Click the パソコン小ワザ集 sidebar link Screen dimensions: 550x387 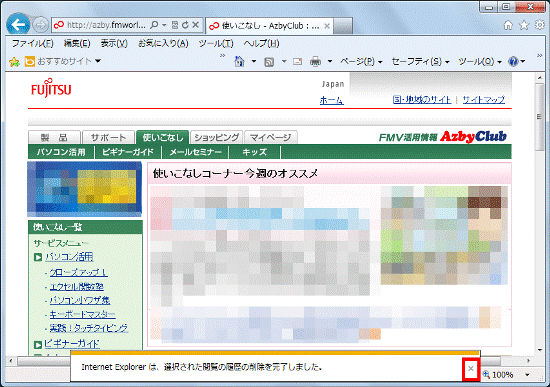tap(80, 300)
